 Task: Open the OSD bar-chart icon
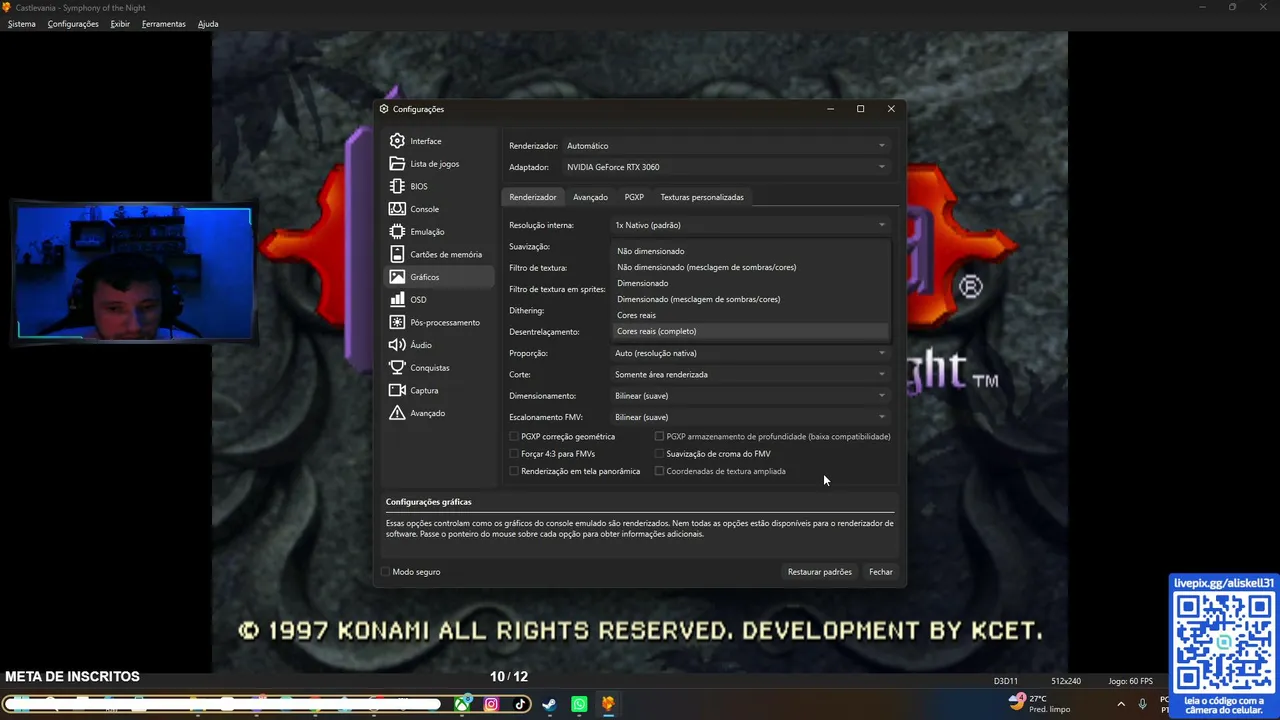click(397, 300)
